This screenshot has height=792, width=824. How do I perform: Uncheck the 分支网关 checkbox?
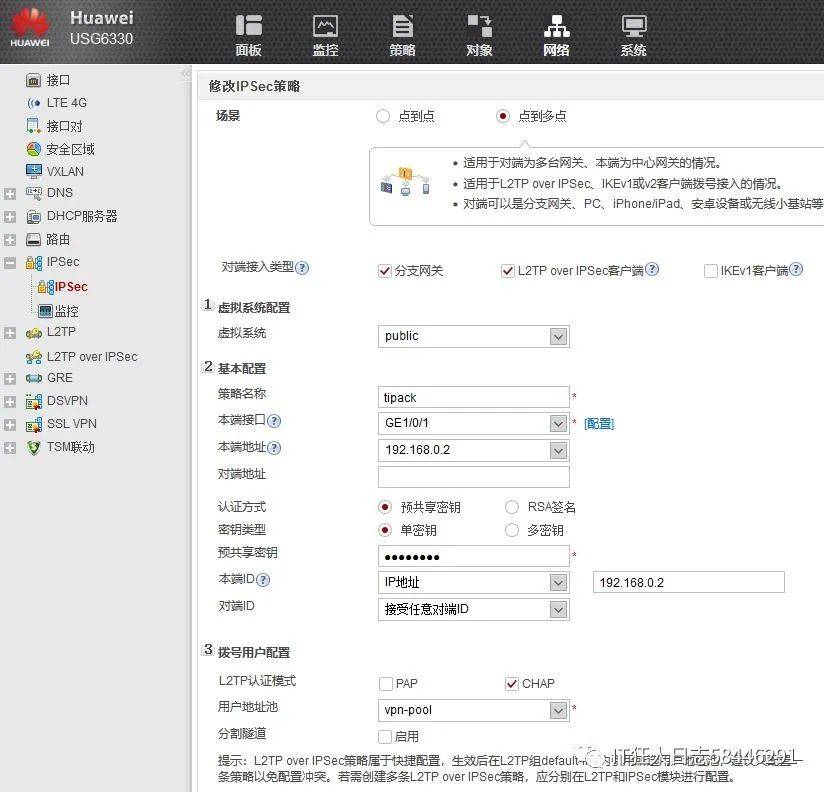pyautogui.click(x=385, y=271)
